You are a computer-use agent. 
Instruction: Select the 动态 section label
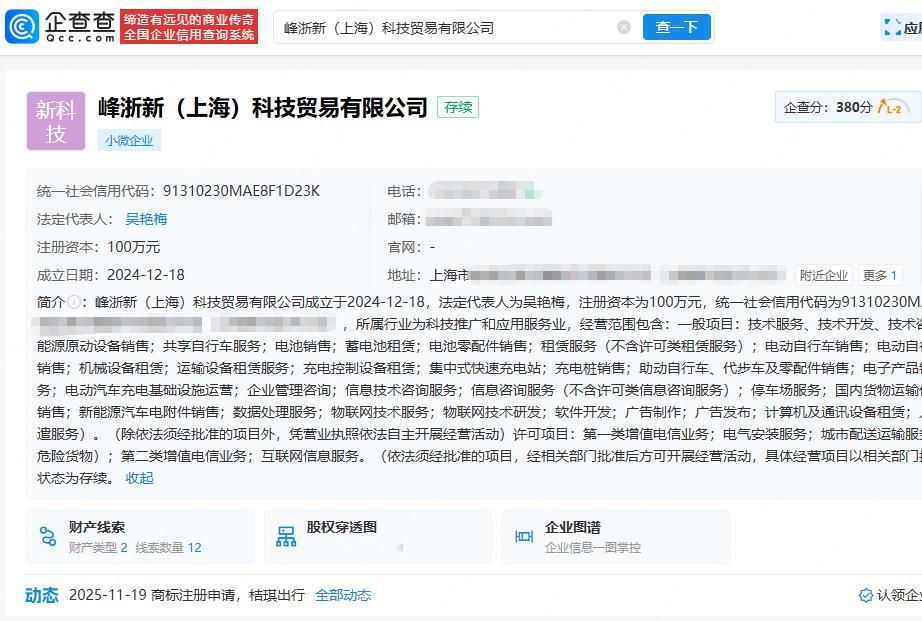click(41, 595)
